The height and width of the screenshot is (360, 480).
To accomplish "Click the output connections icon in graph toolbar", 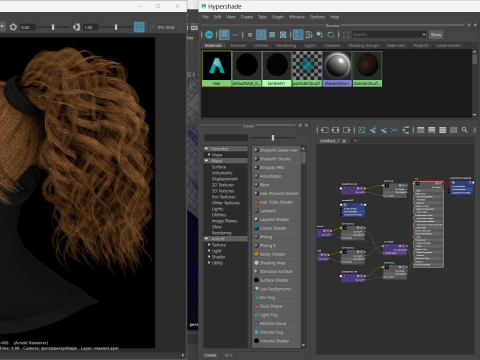I will coord(347,130).
